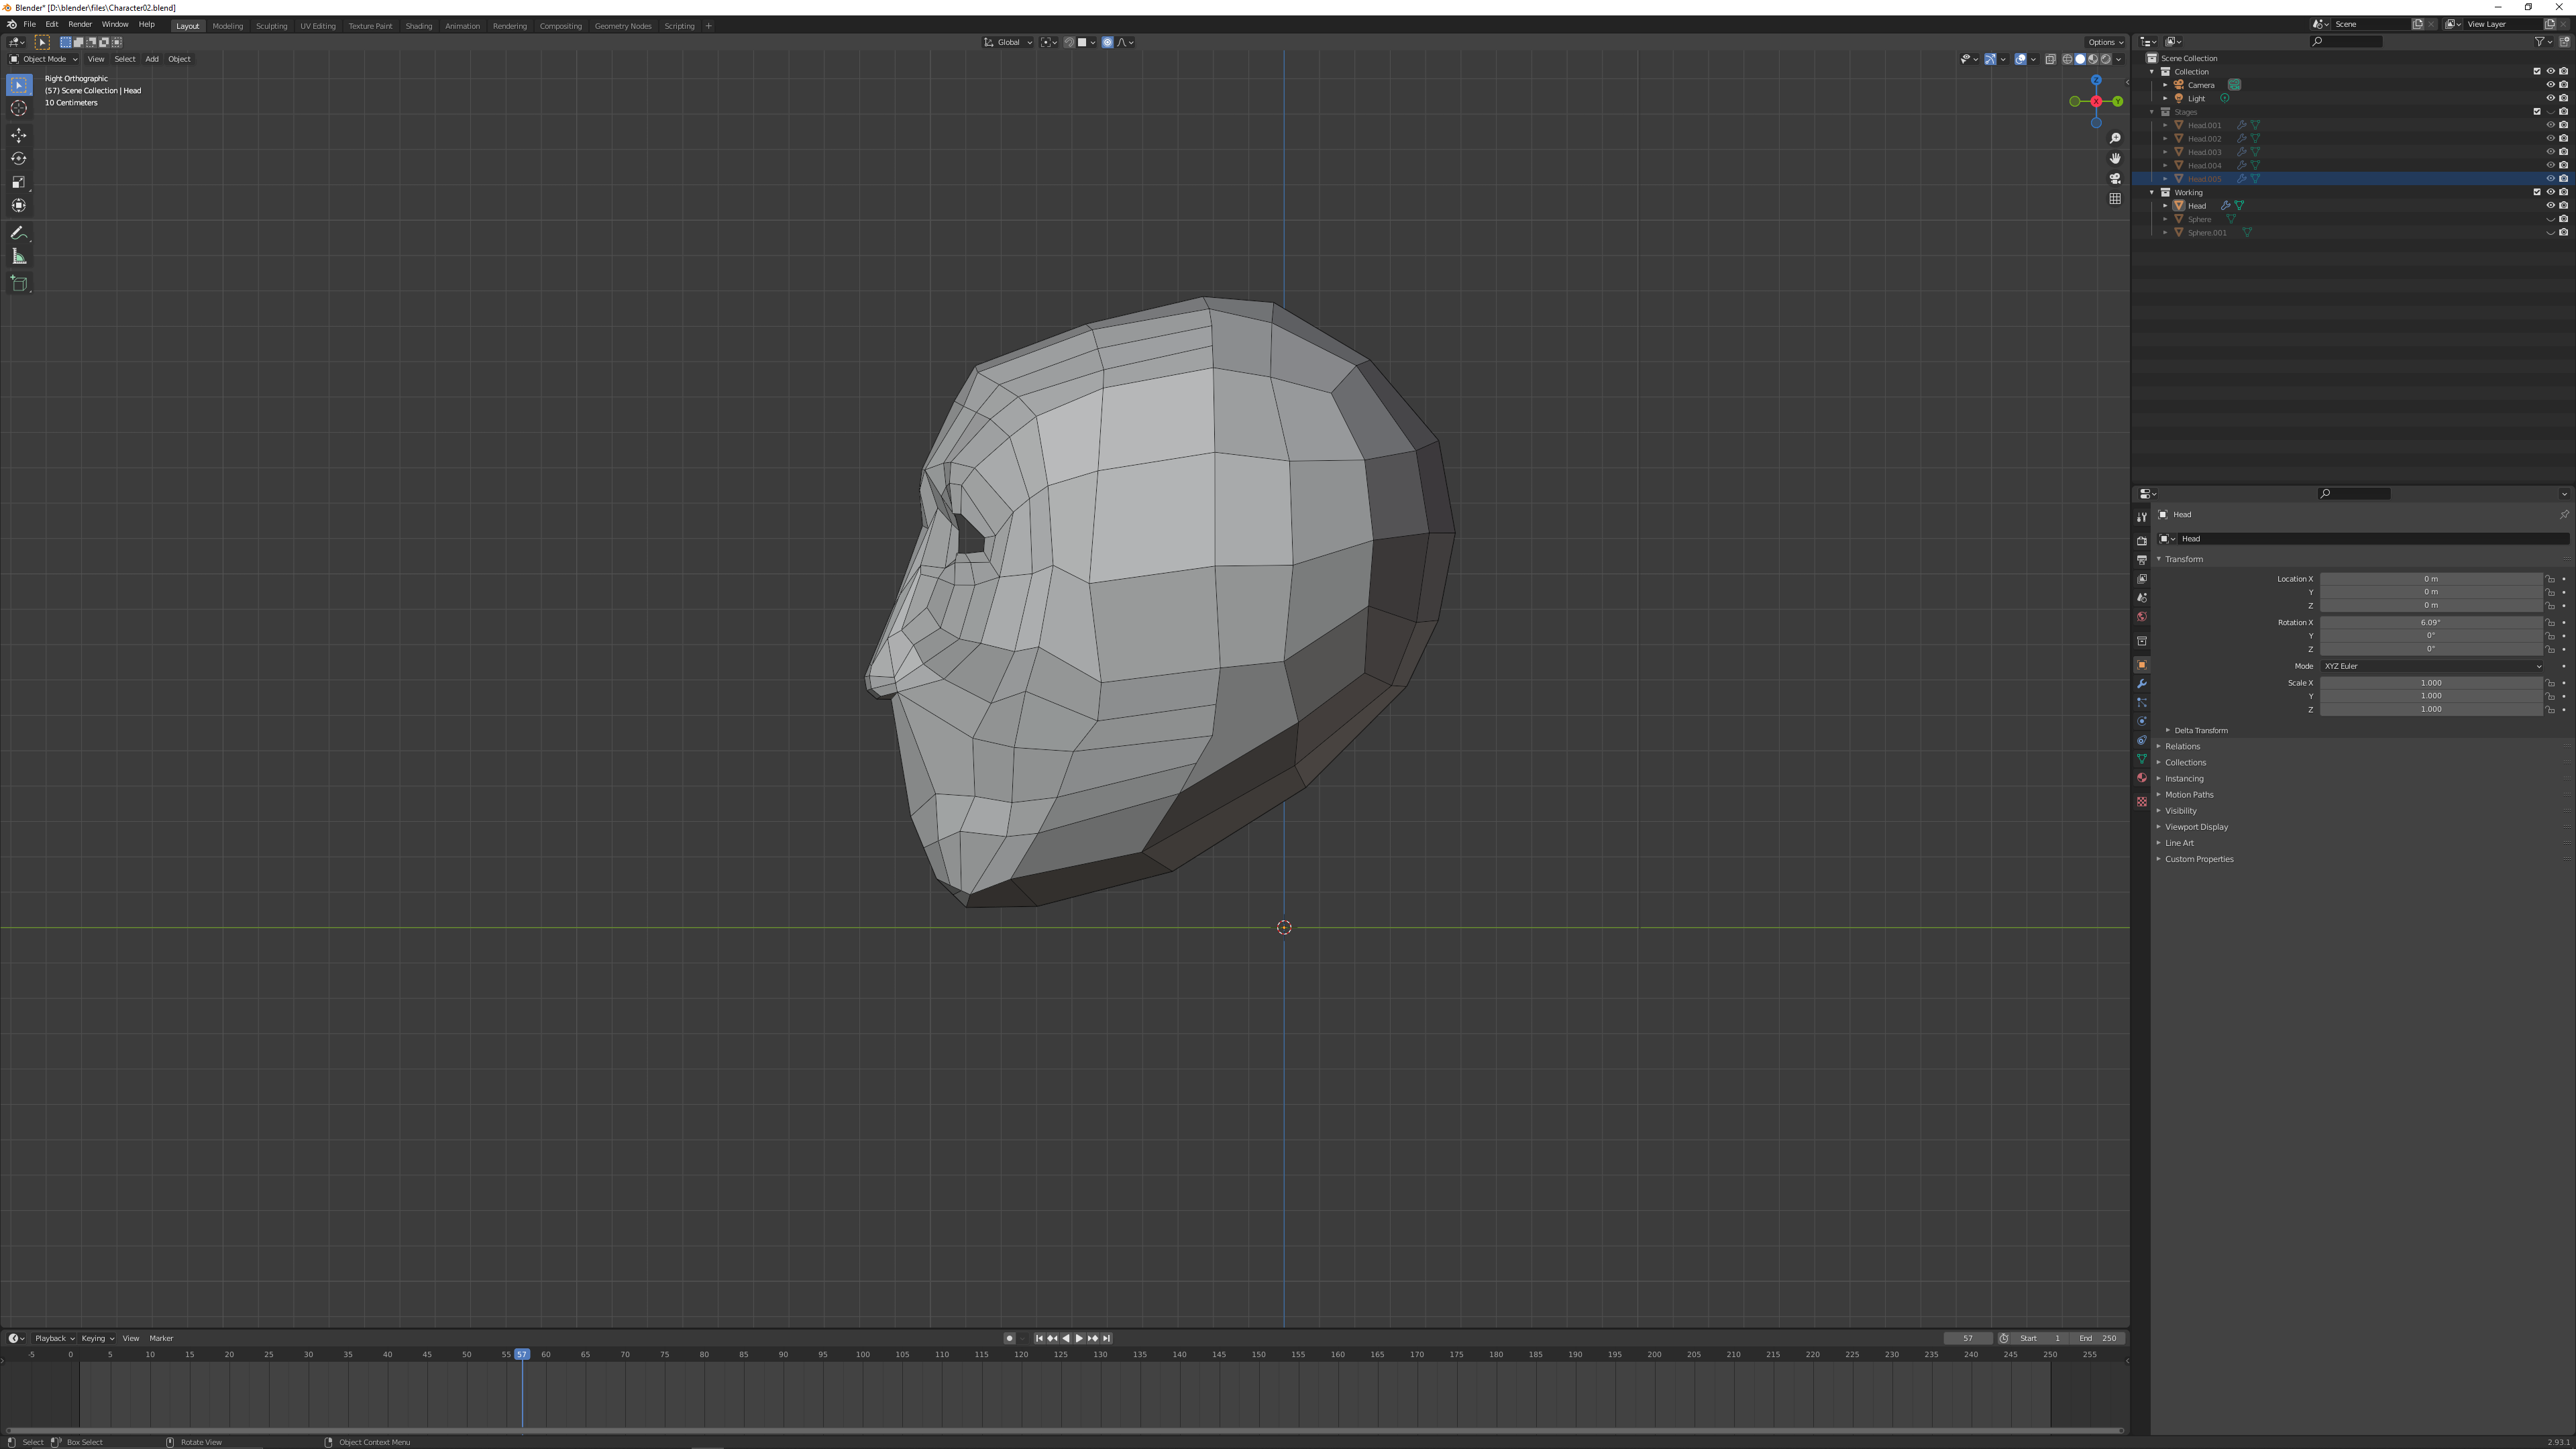This screenshot has height=1449, width=2576.
Task: Open the File menu
Action: click(x=30, y=24)
